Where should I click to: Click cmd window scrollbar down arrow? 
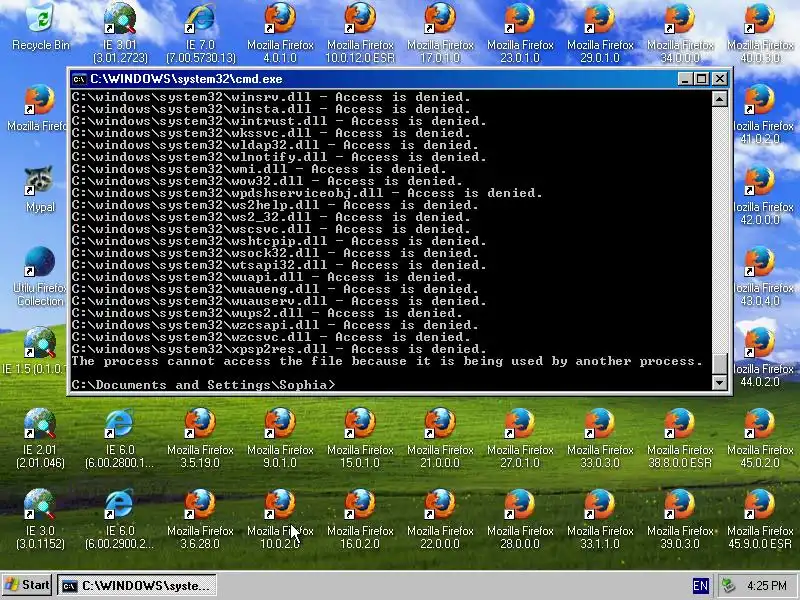click(719, 382)
